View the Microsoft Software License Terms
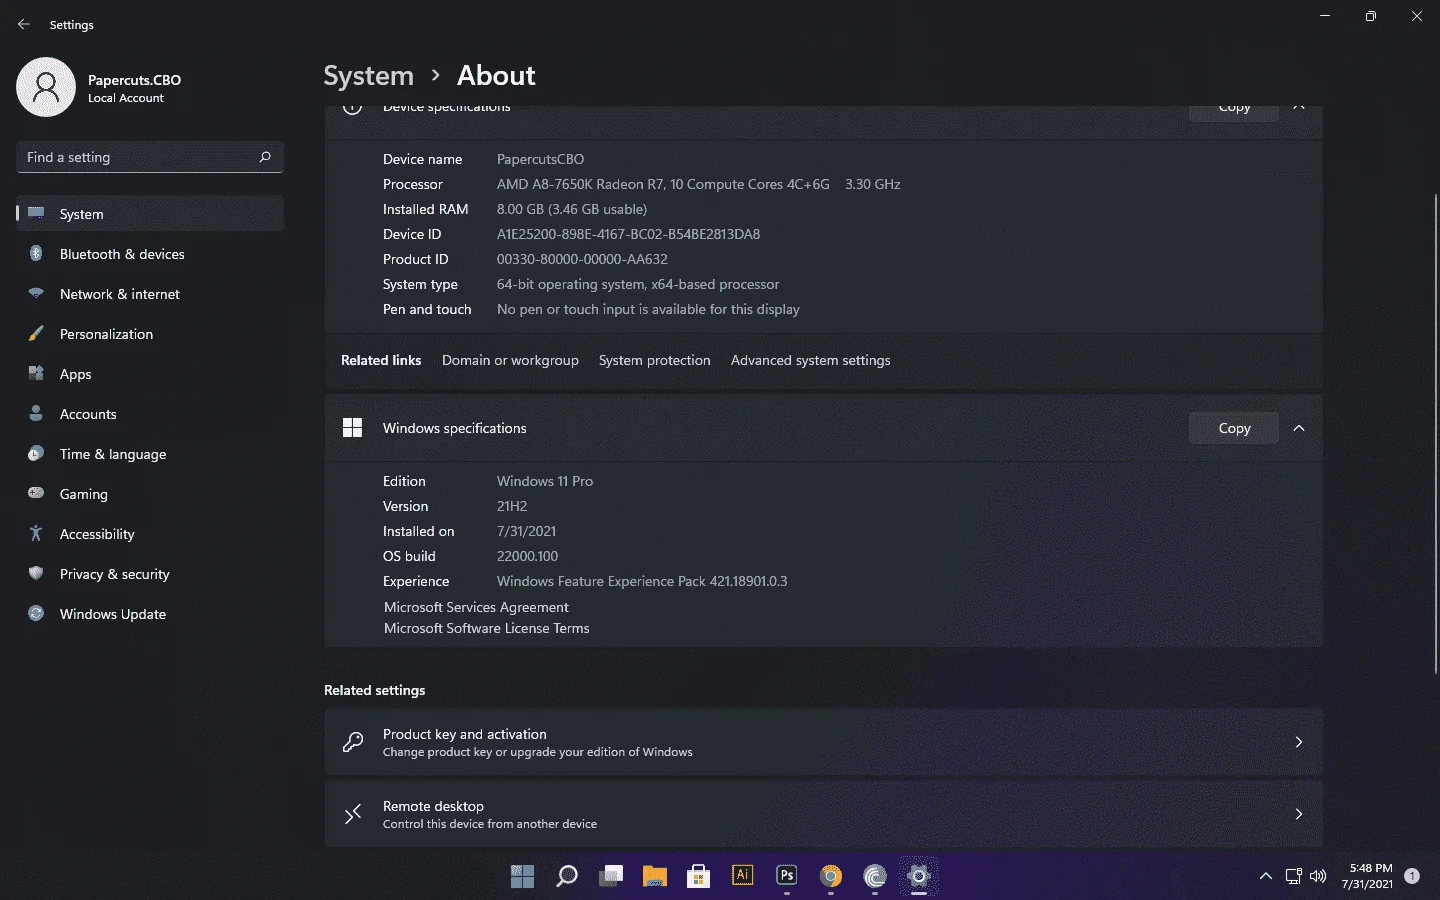 [x=487, y=628]
